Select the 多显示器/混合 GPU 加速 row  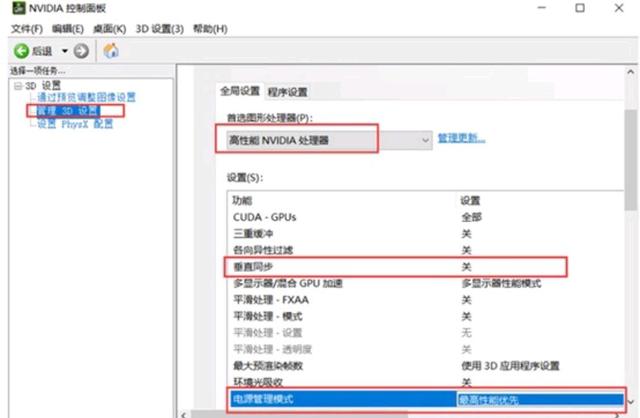[424, 283]
